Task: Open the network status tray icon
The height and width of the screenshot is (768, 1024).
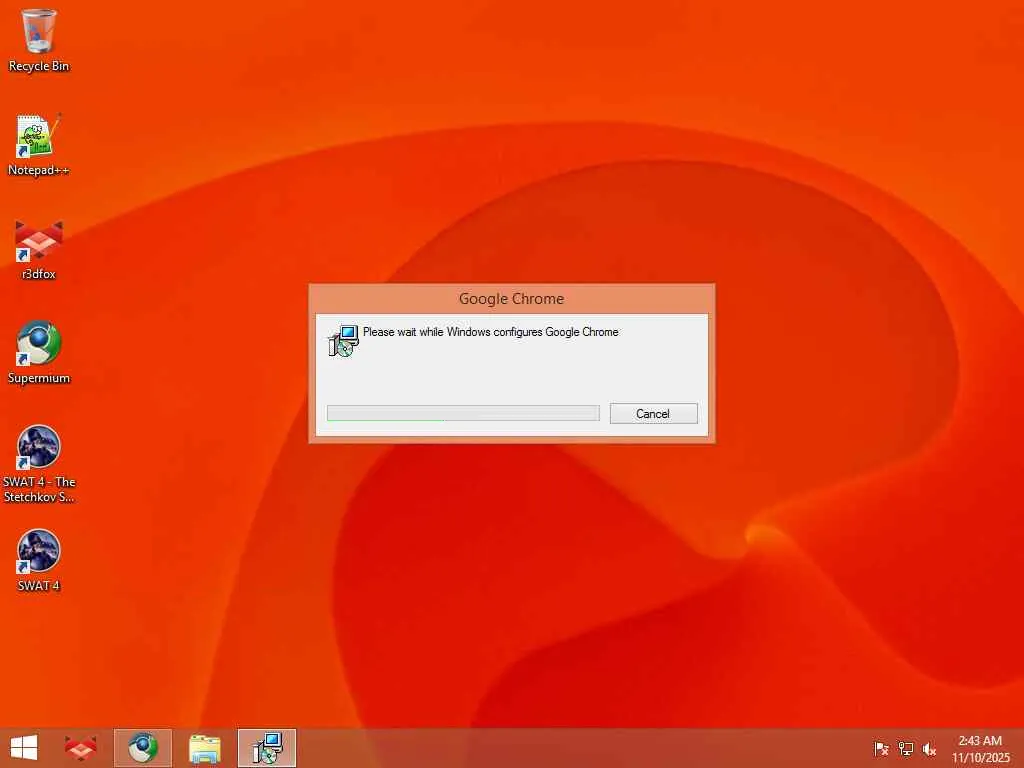Action: (905, 748)
